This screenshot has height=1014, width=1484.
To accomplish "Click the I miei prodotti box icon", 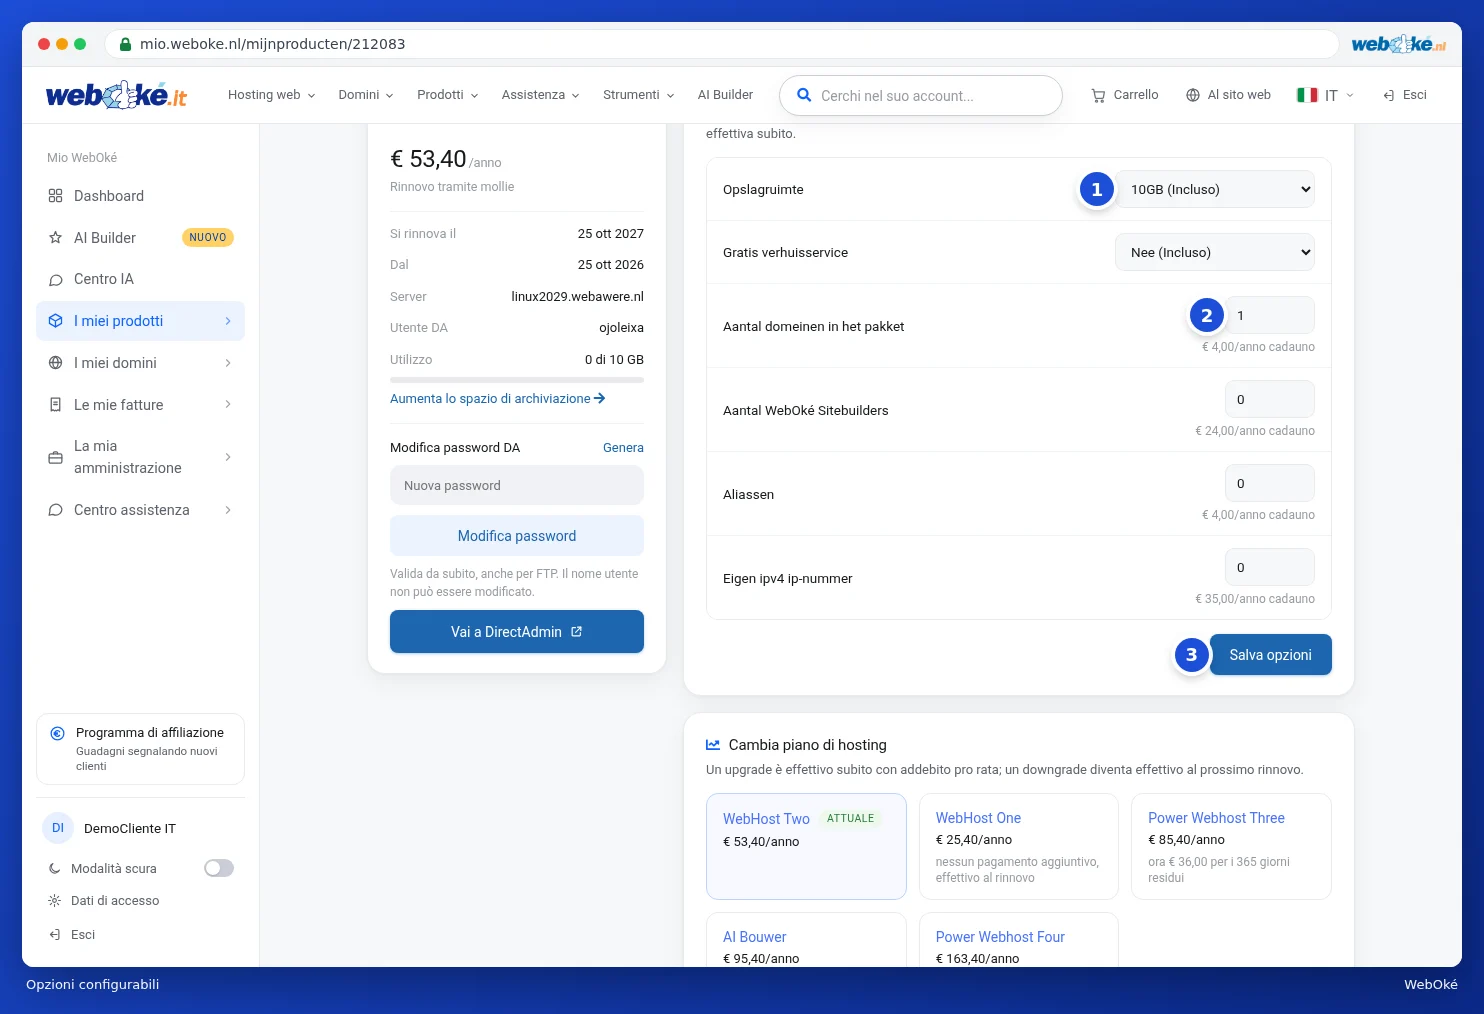I will (56, 321).
